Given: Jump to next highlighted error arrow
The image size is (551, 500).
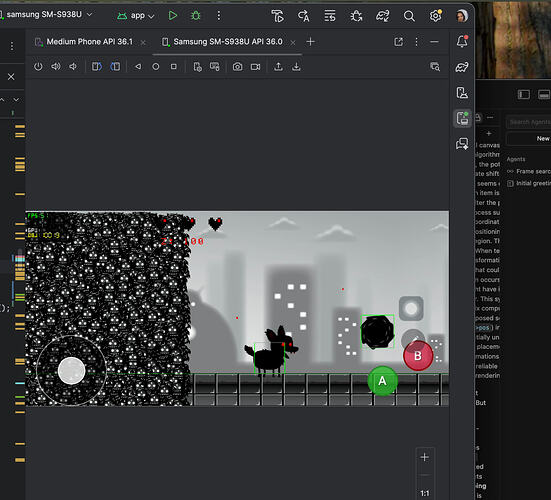Looking at the screenshot, I should [16, 100].
